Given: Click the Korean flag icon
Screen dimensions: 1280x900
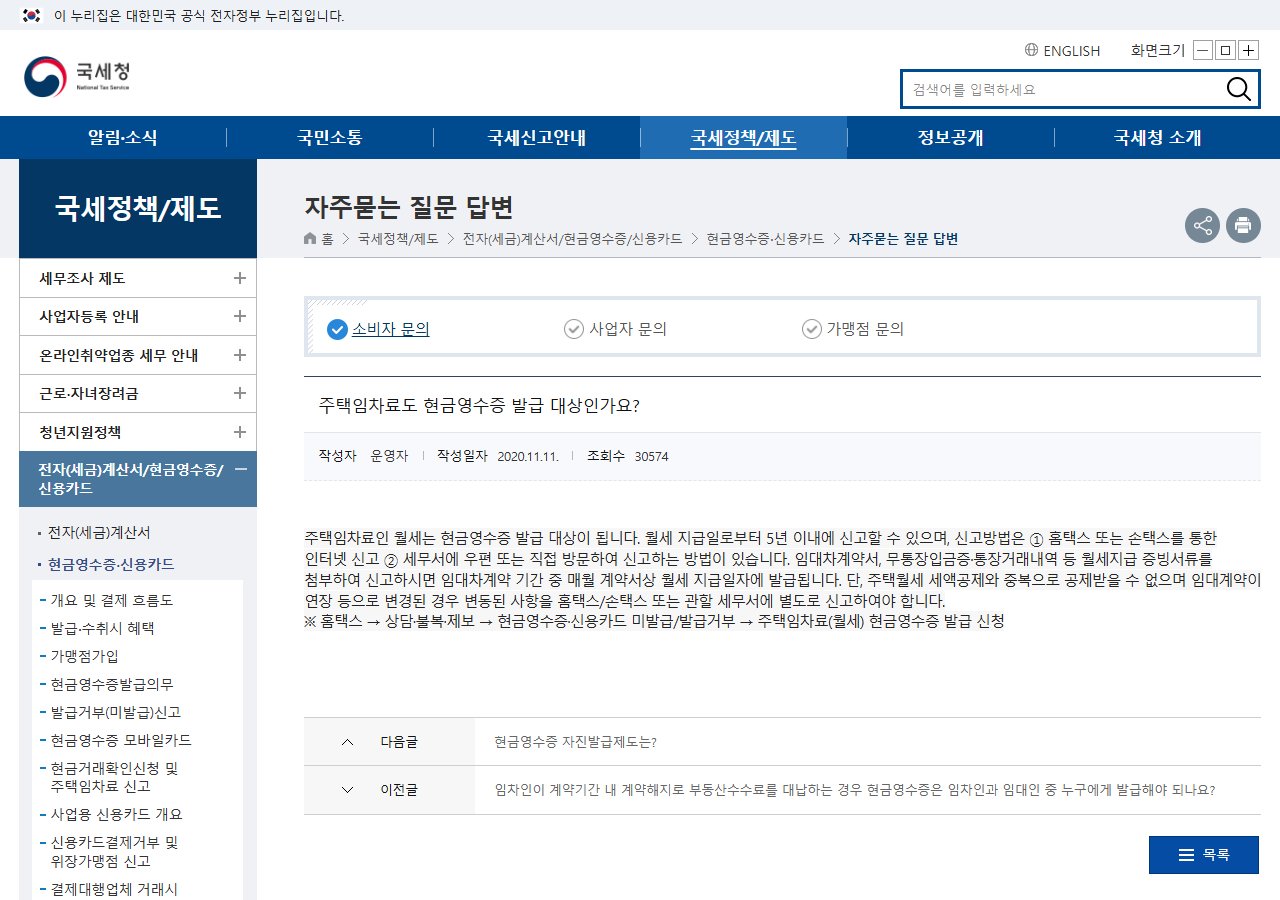Looking at the screenshot, I should click(x=32, y=15).
